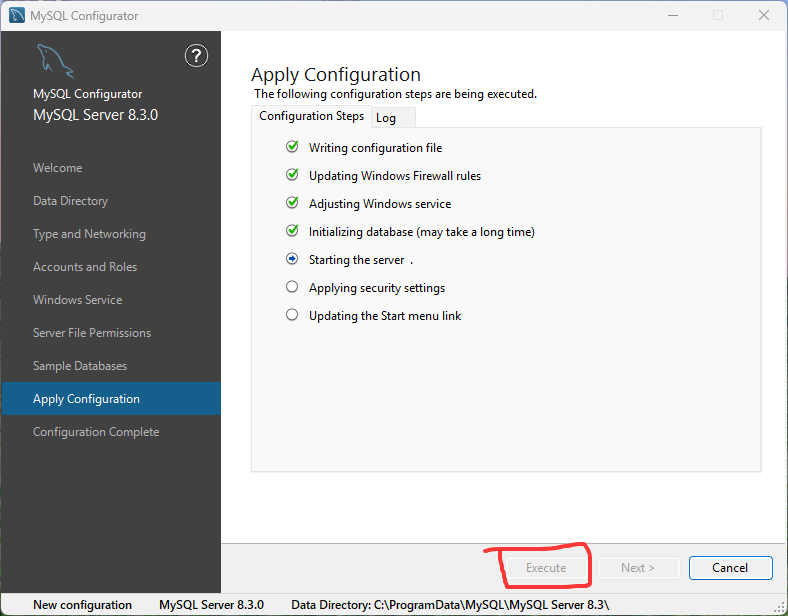
Task: Click the green check beside Updating Windows Firewall rules
Action: [x=292, y=175]
